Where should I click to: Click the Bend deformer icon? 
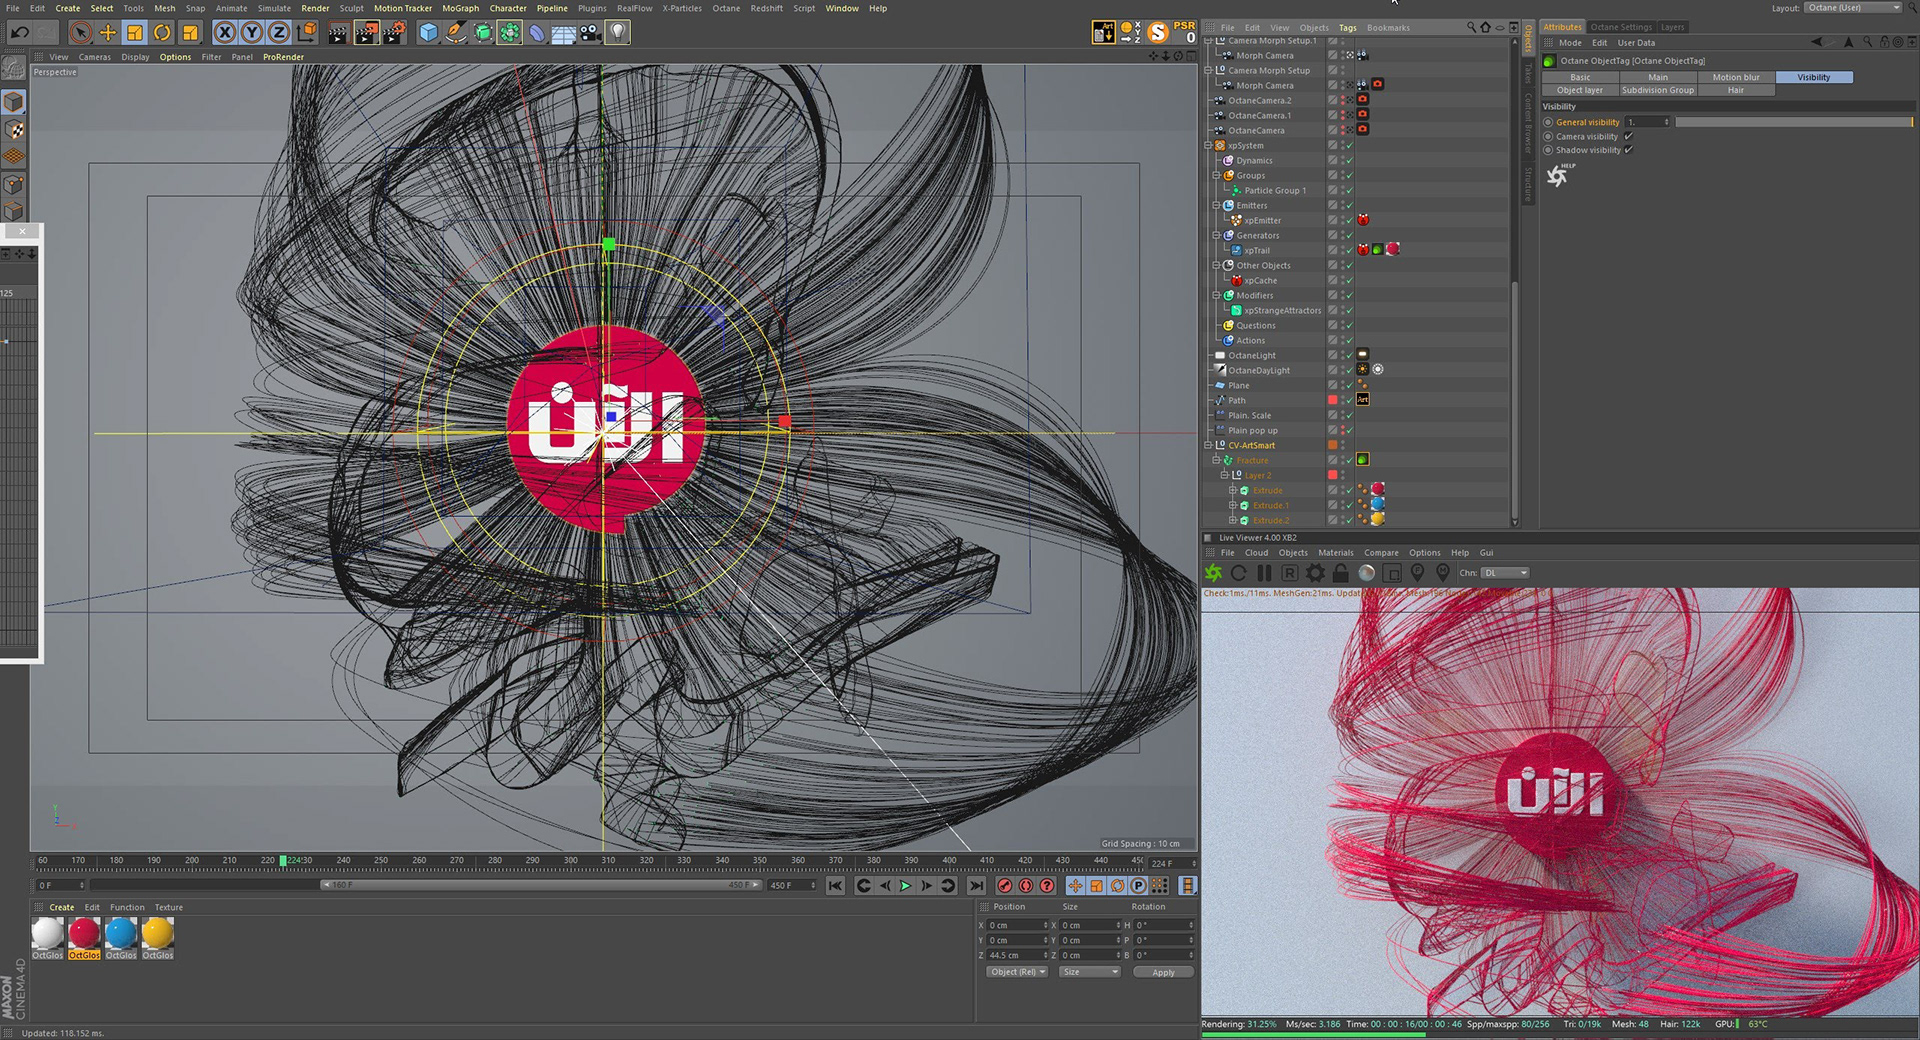(537, 33)
